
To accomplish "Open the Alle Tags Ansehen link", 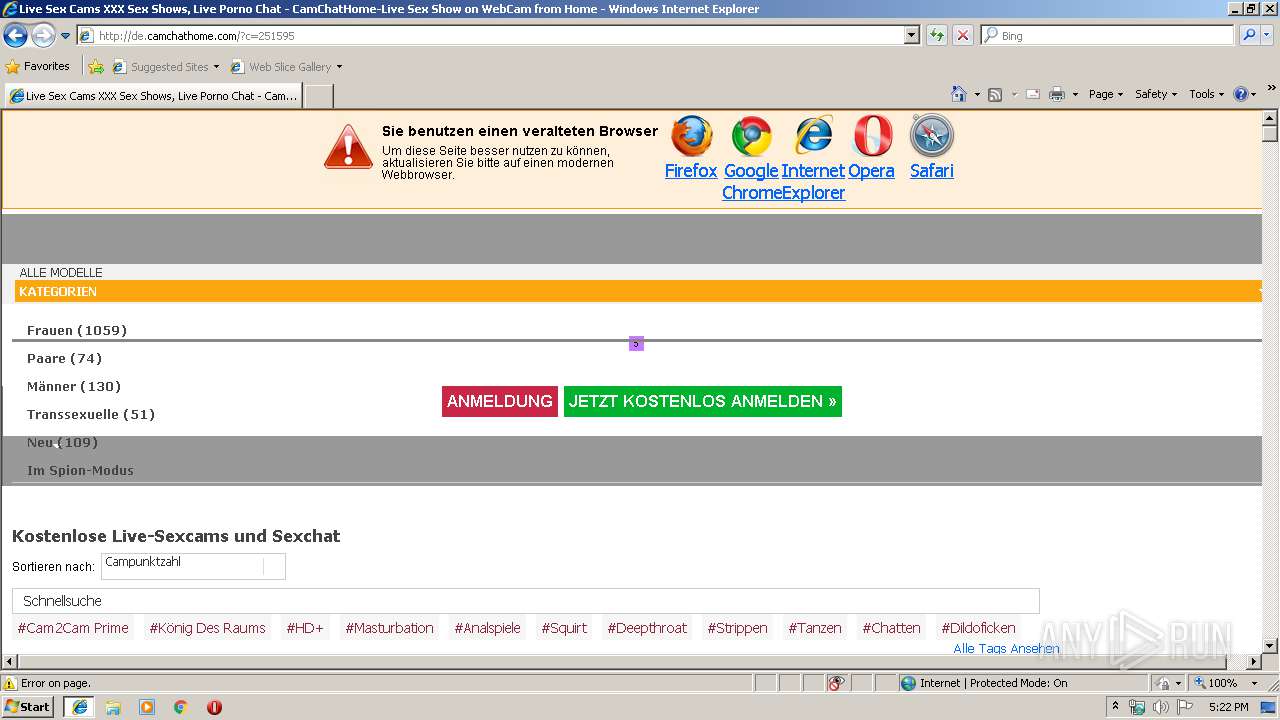I will coord(1006,648).
